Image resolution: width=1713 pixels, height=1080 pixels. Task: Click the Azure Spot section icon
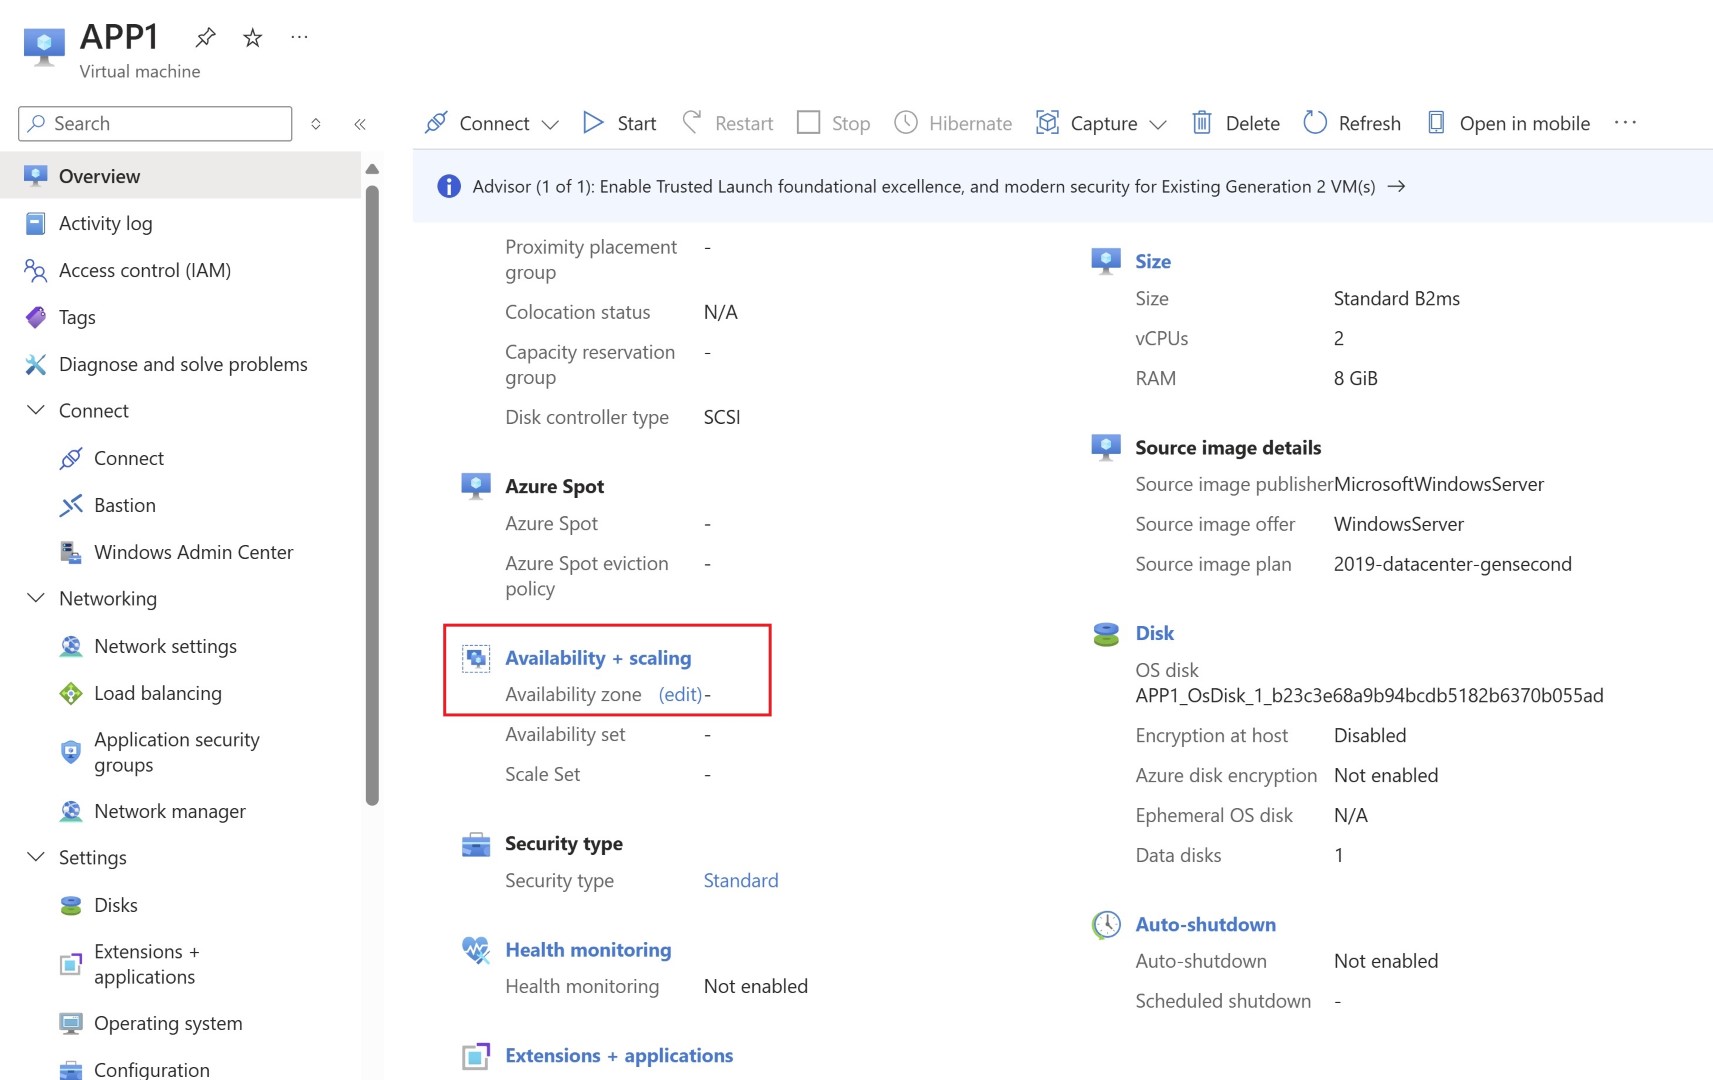475,487
